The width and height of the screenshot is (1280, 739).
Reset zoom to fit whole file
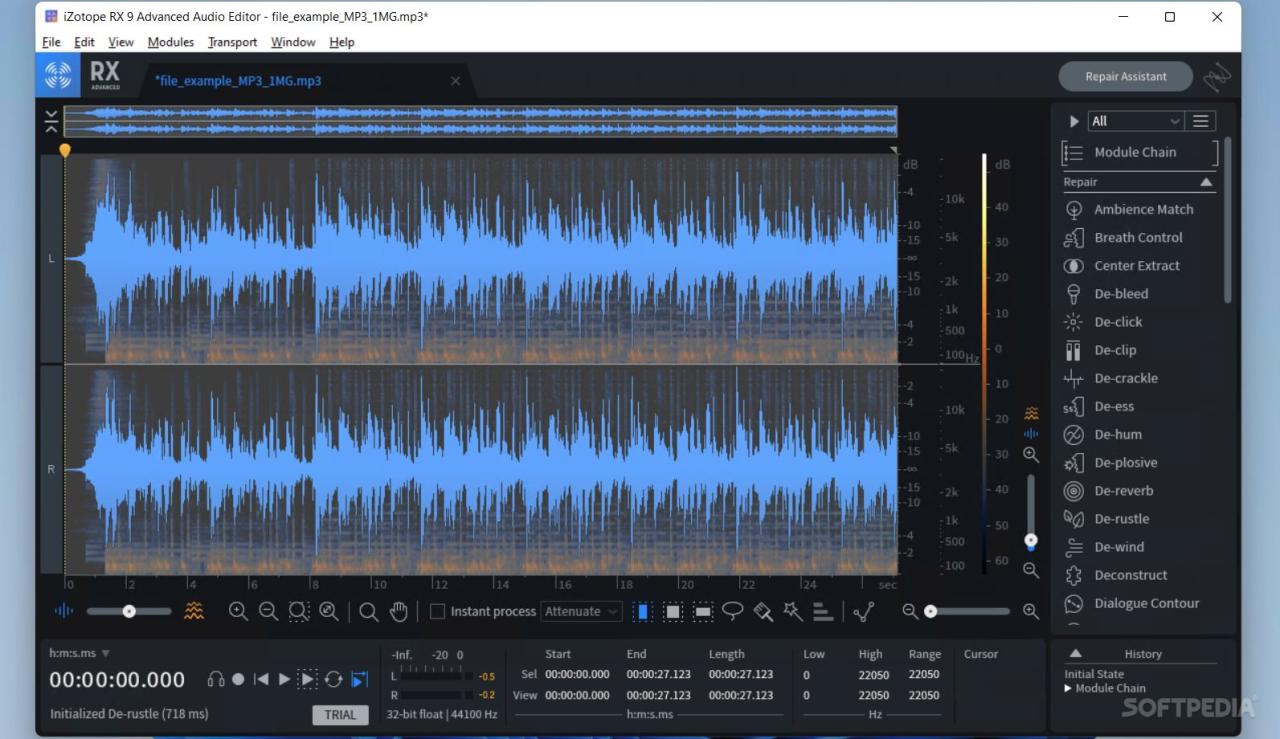(x=328, y=611)
